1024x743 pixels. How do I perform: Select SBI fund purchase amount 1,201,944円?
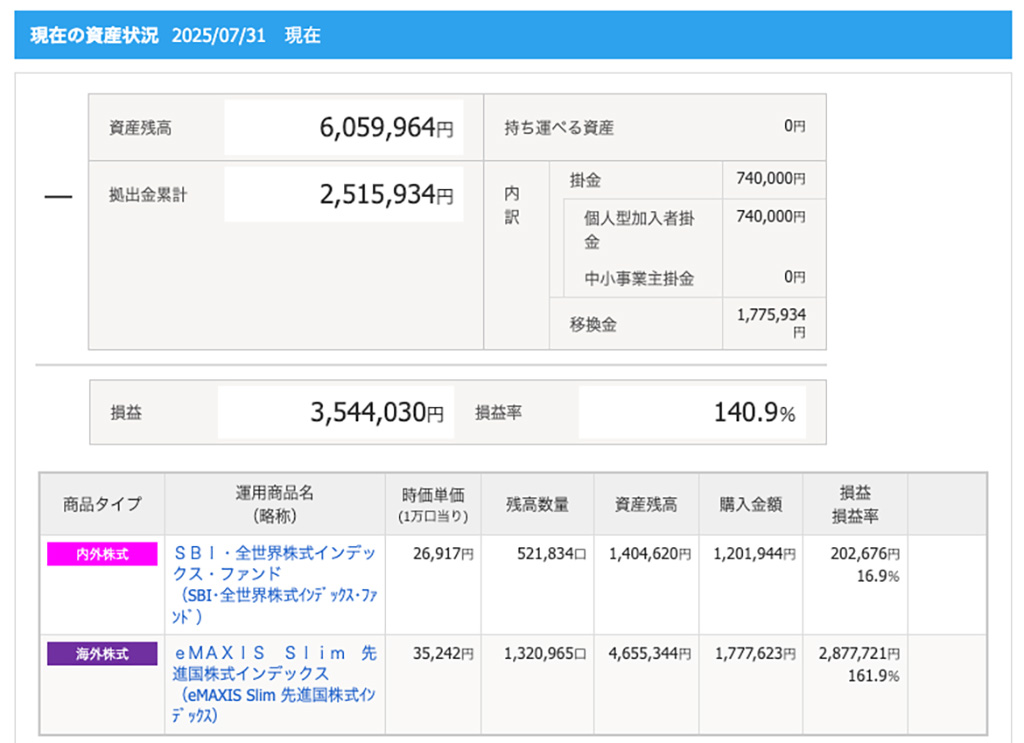[x=754, y=554]
